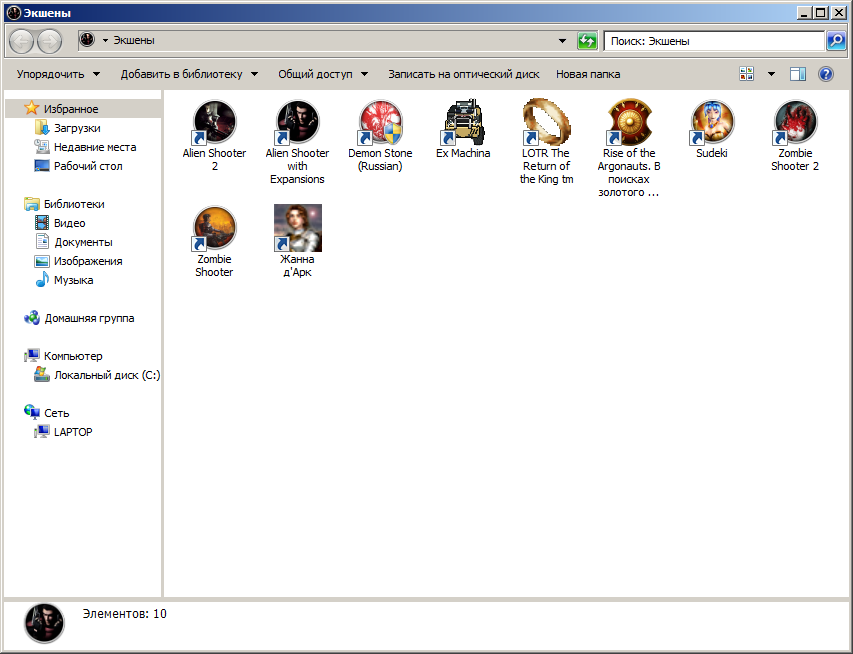This screenshot has width=853, height=654.
Task: Click the green Refresh button
Action: pos(588,41)
